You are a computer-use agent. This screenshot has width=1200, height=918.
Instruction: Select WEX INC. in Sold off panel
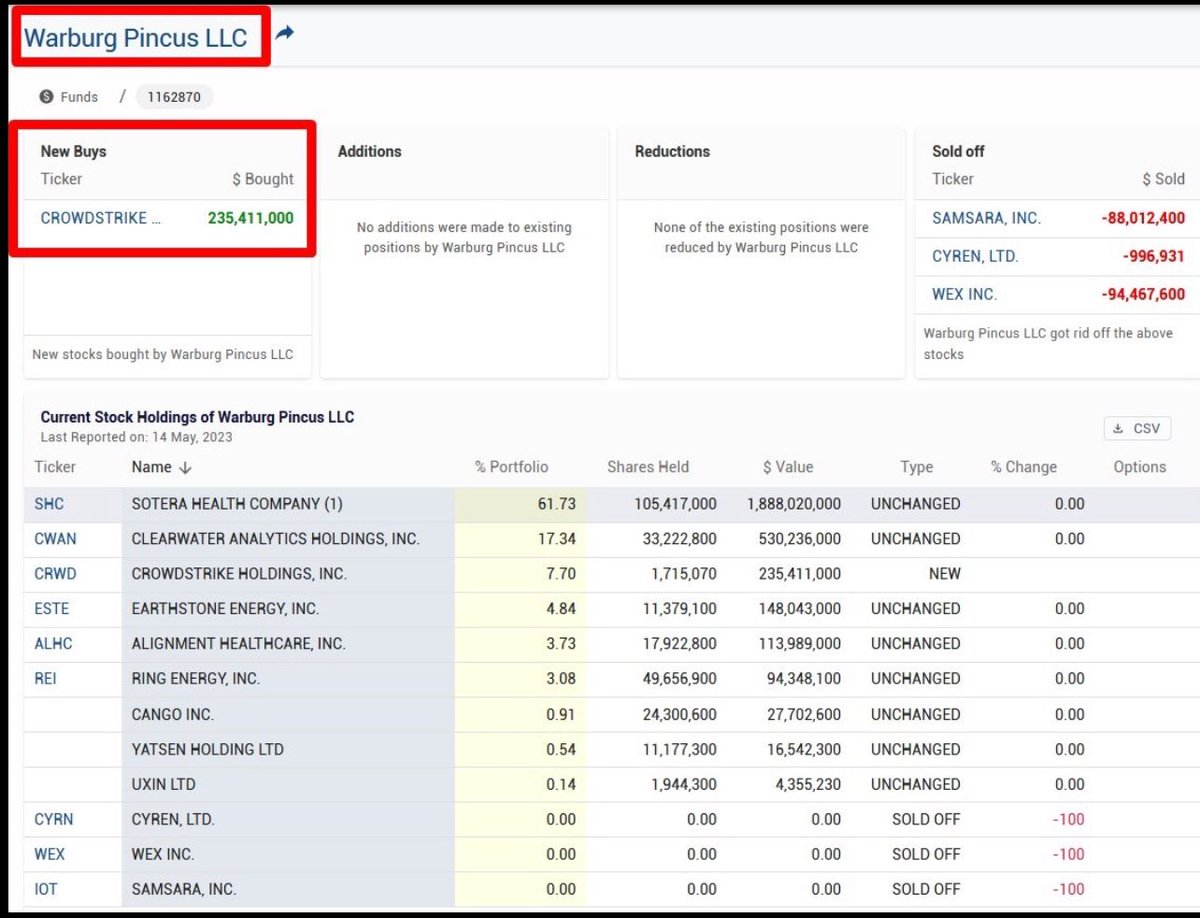pyautogui.click(x=964, y=294)
